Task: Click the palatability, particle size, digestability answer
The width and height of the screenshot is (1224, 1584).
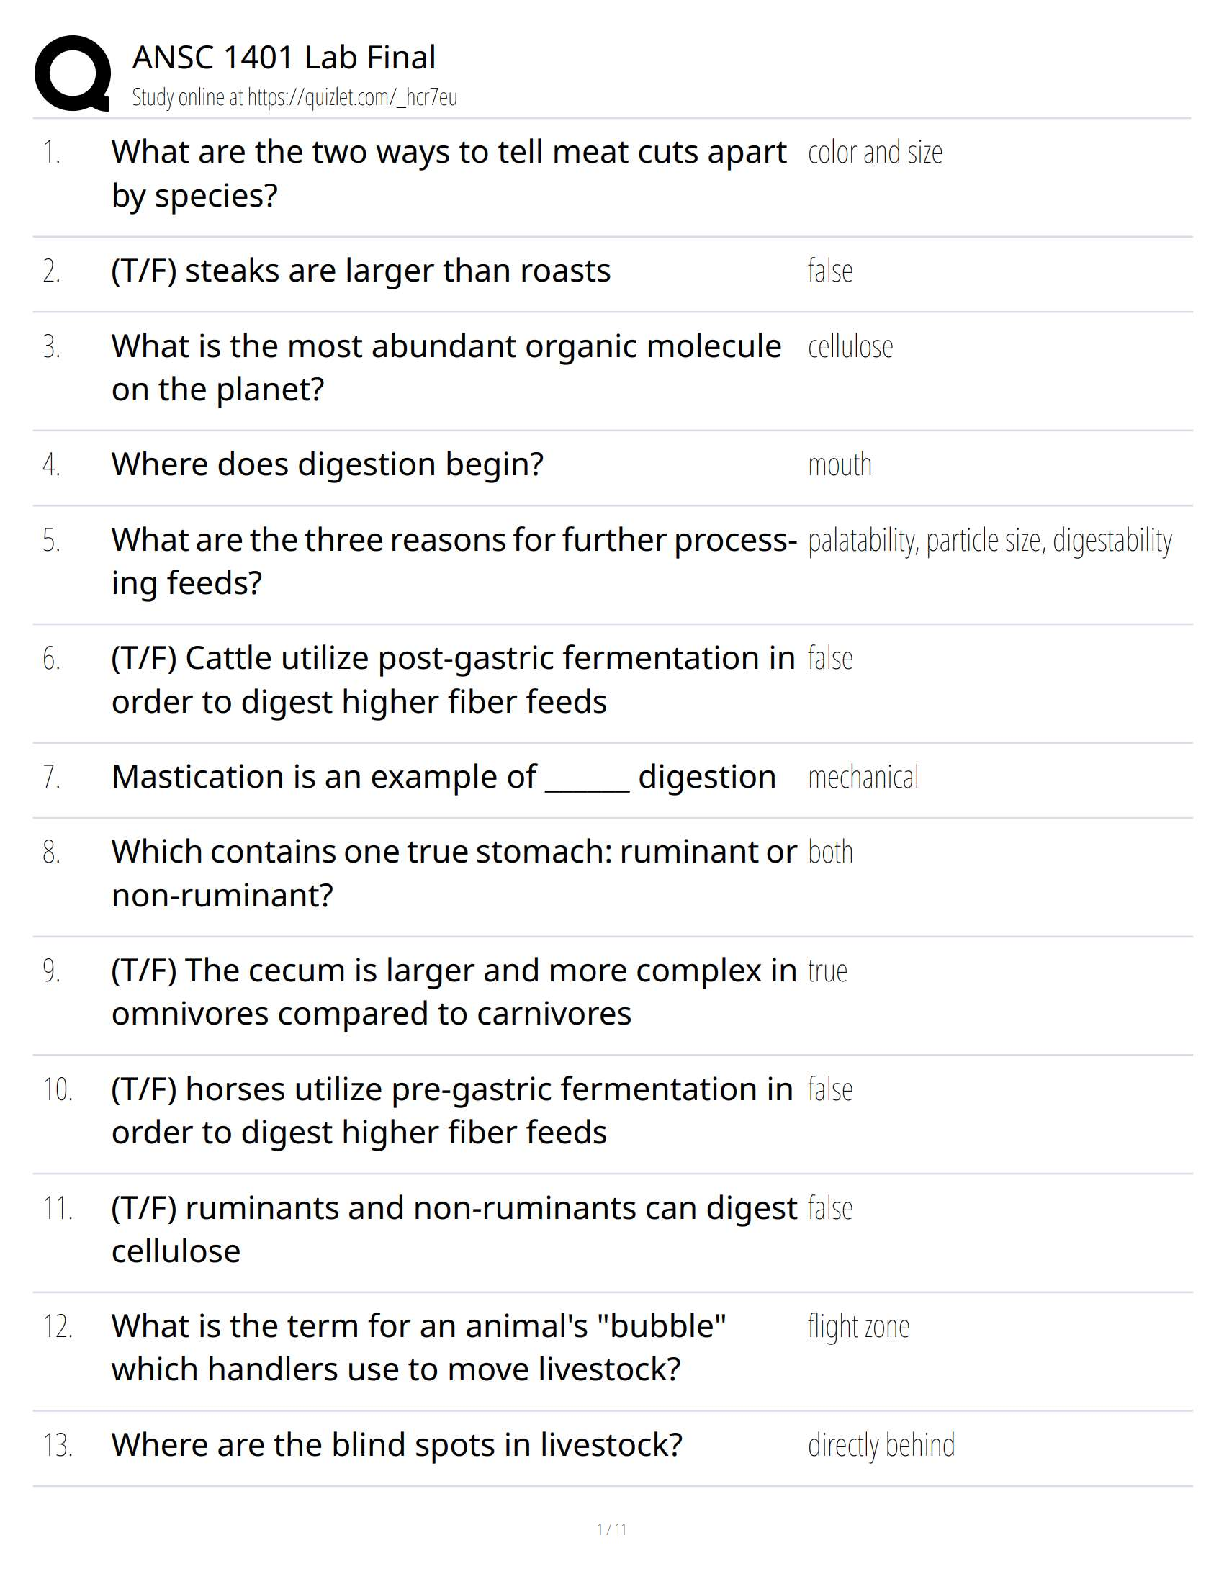Action: tap(989, 541)
